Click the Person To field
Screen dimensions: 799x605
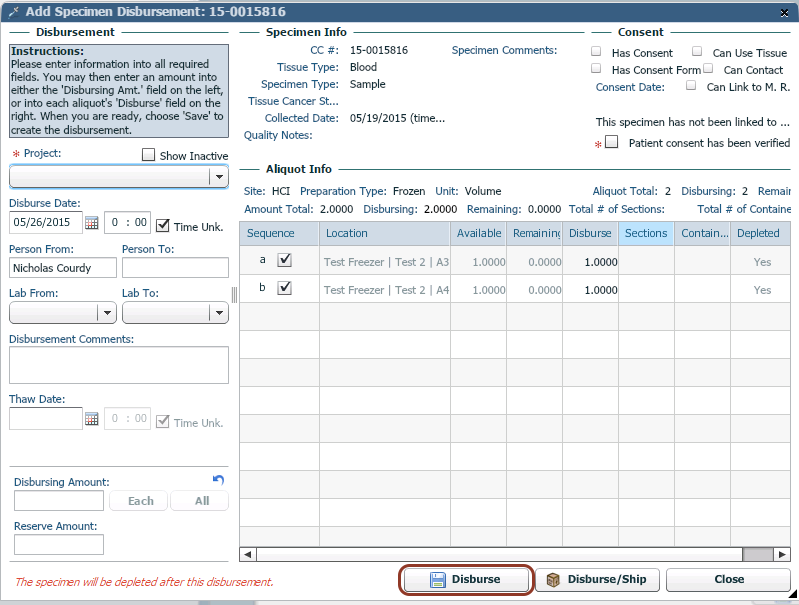pos(175,268)
